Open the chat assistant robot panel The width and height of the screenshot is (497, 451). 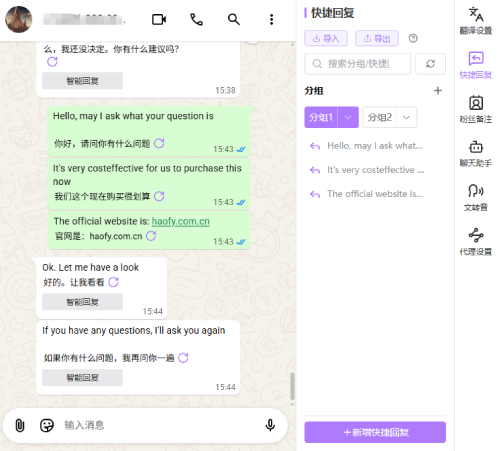476,154
